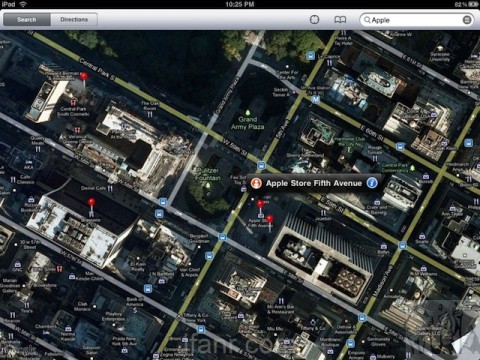This screenshot has width=480, height=360.
Task: Tap the orange street view person icon
Action: tap(256, 183)
